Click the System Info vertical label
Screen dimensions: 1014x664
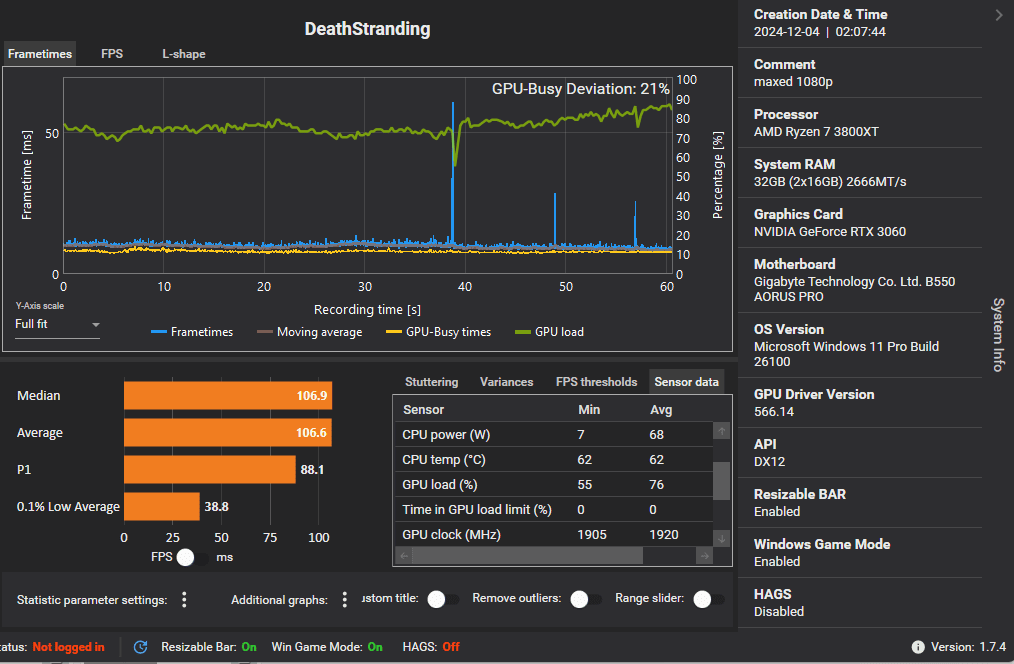[x=998, y=334]
